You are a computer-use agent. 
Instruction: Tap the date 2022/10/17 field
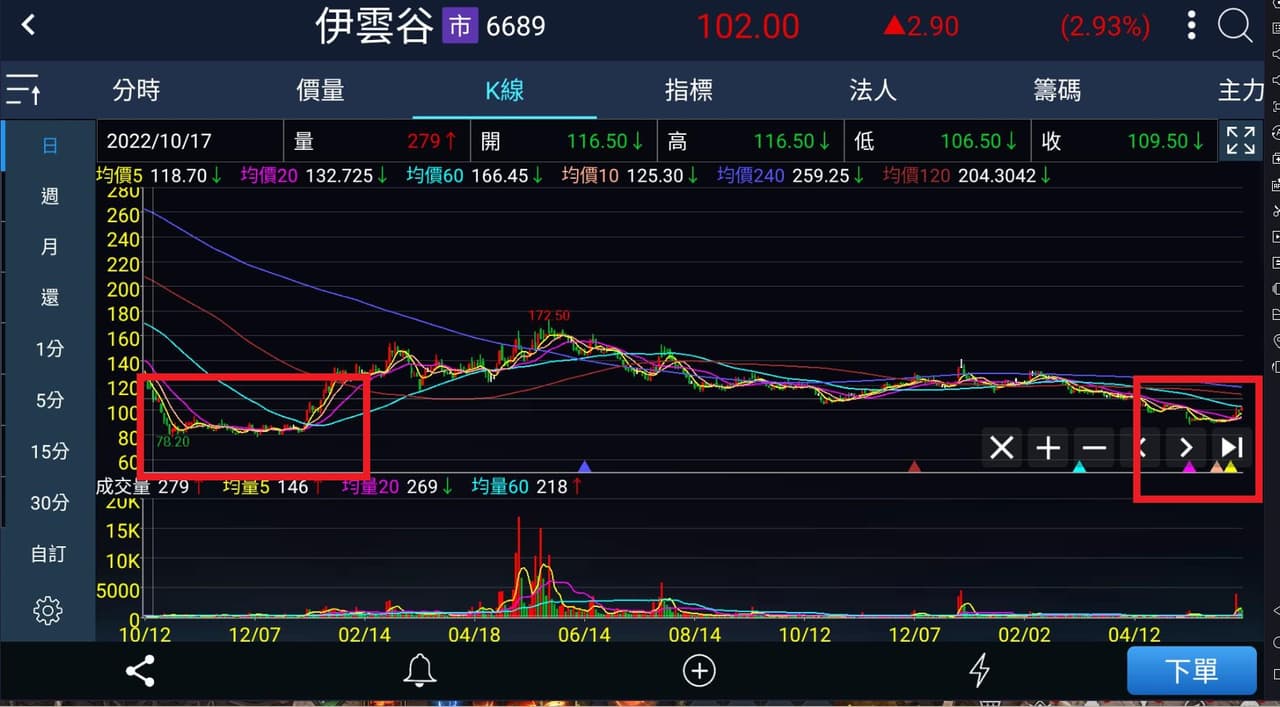[190, 141]
